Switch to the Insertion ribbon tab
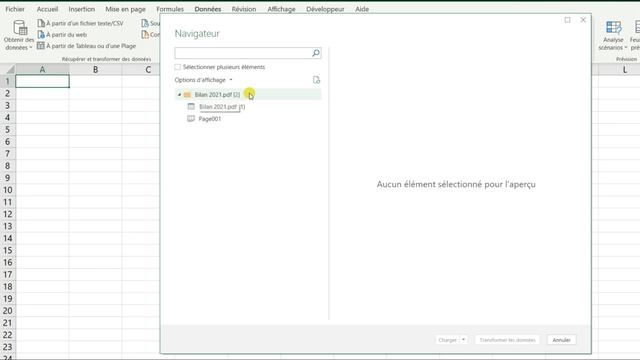The height and width of the screenshot is (360, 640). tap(82, 9)
